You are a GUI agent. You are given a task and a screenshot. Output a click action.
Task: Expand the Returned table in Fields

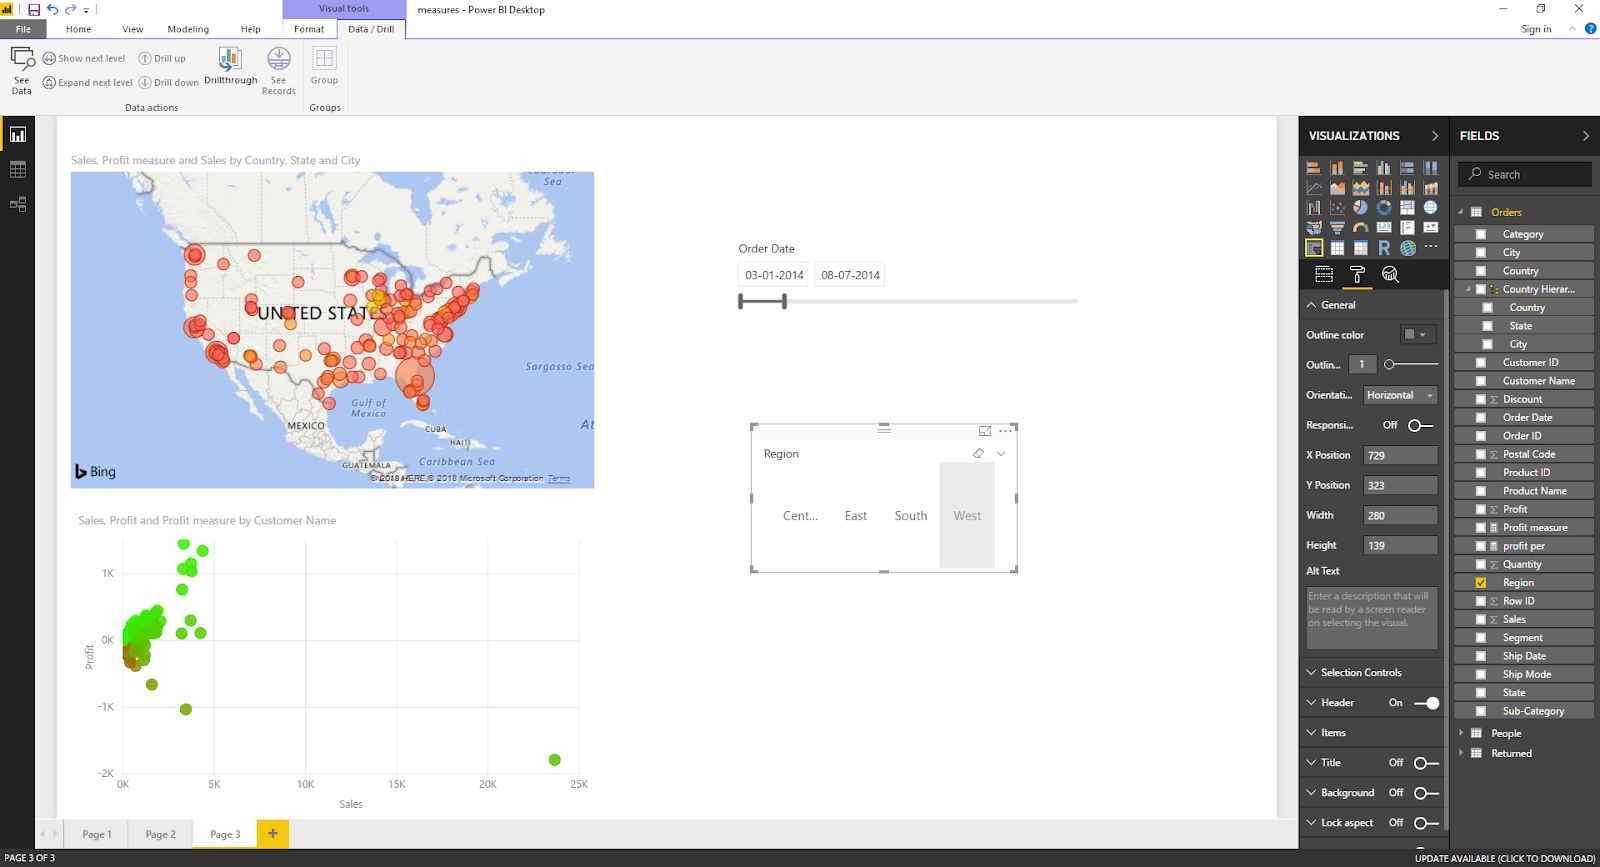click(1461, 753)
